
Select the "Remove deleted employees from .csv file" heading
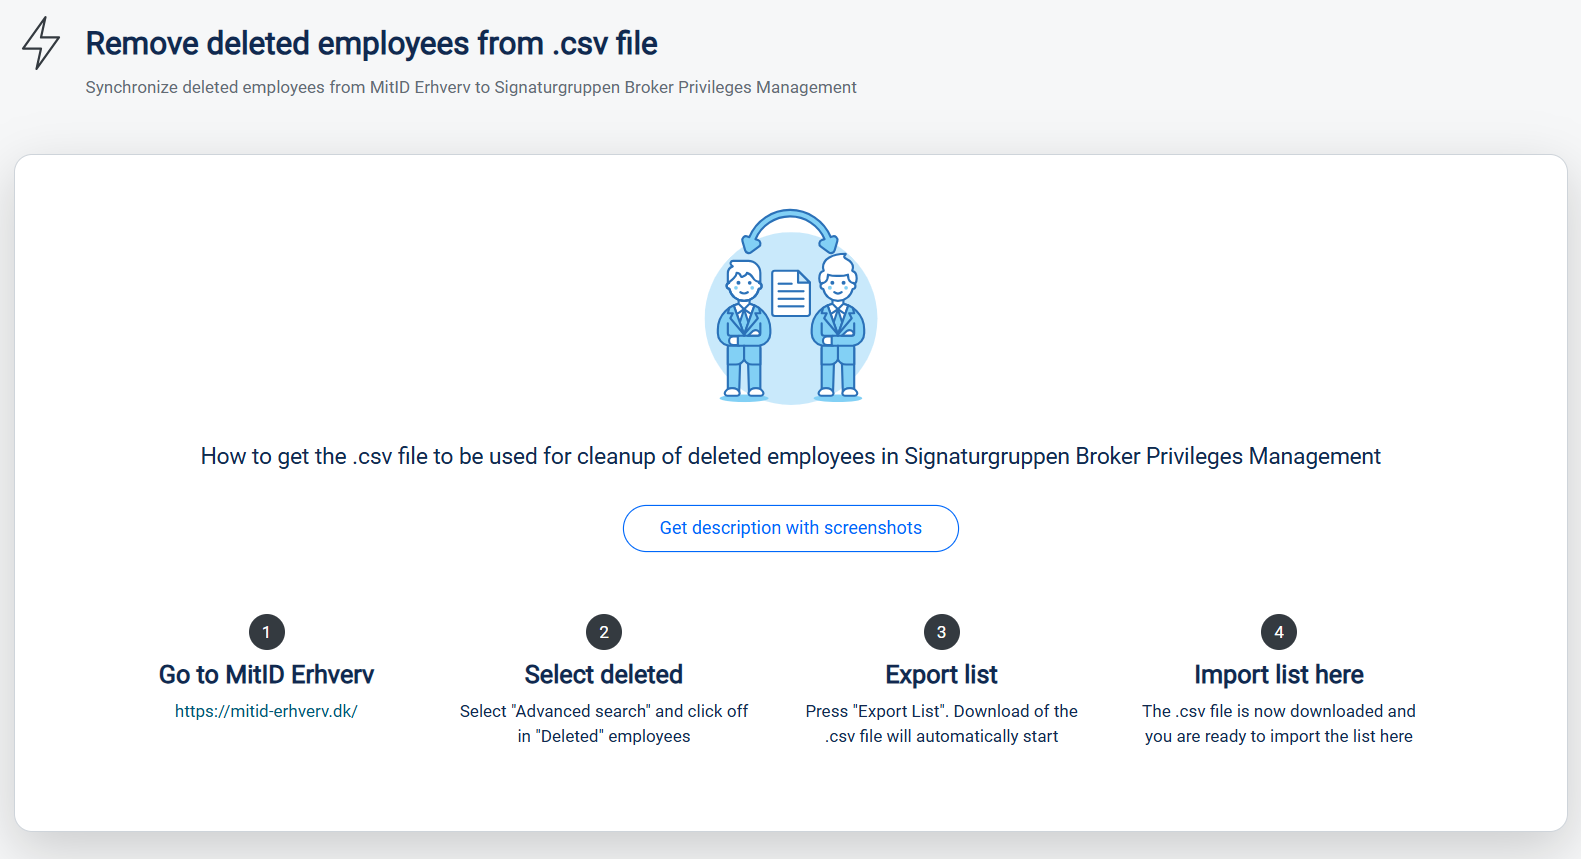[371, 44]
